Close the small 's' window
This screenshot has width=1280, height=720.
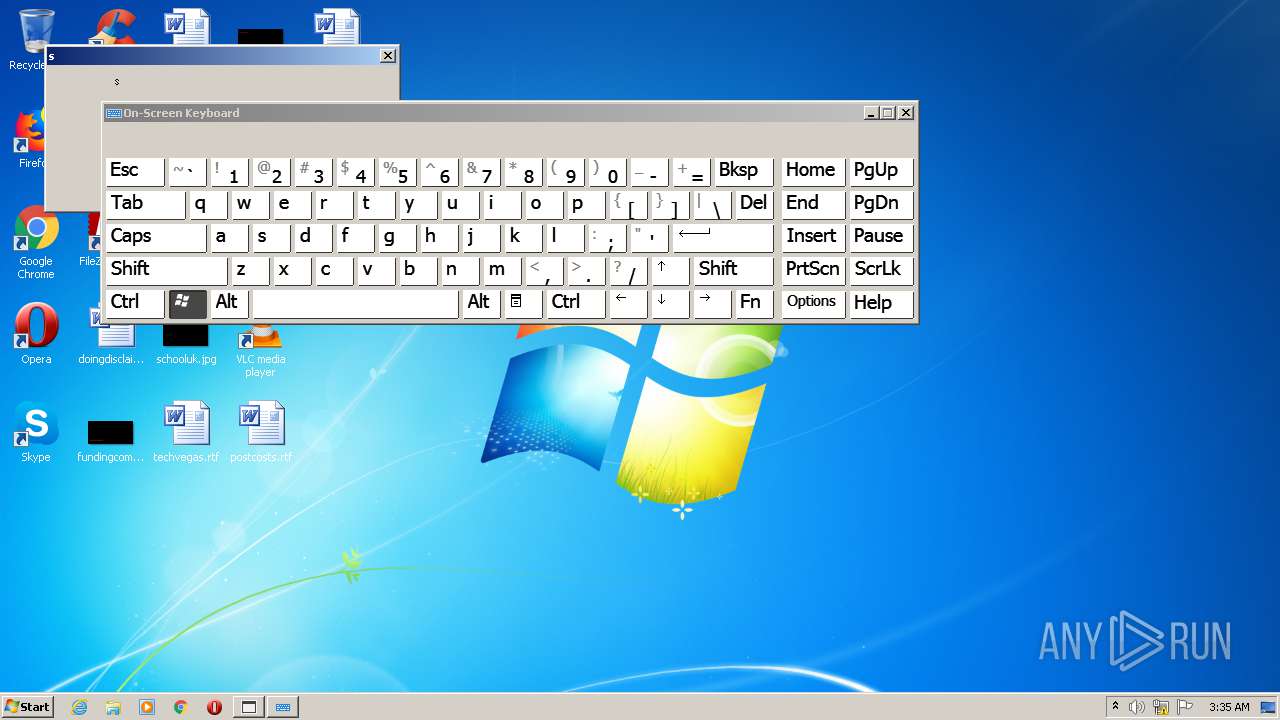coord(388,56)
